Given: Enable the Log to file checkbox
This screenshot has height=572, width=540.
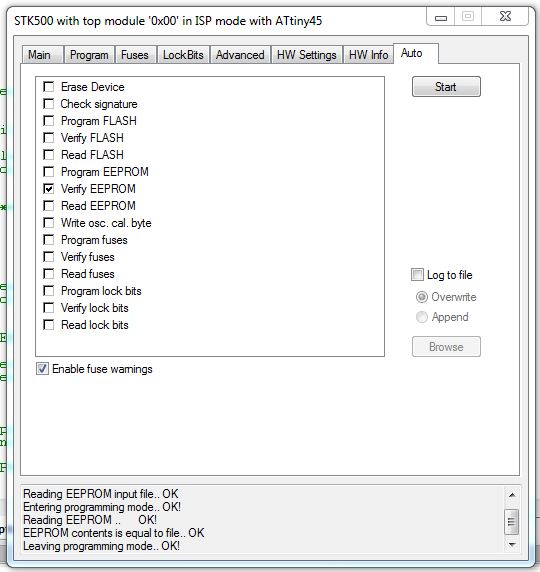Looking at the screenshot, I should (x=417, y=275).
